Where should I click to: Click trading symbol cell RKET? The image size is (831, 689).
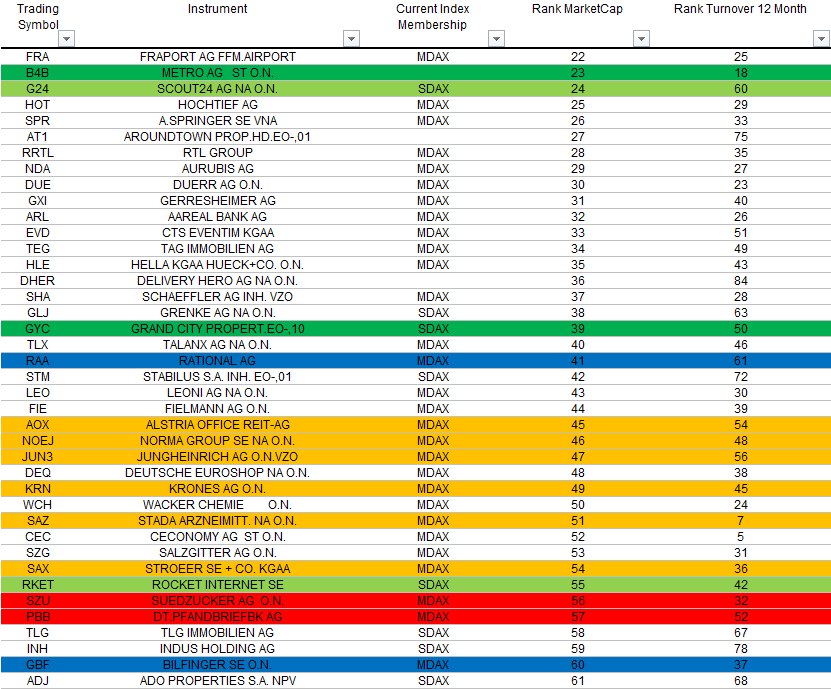[38, 585]
